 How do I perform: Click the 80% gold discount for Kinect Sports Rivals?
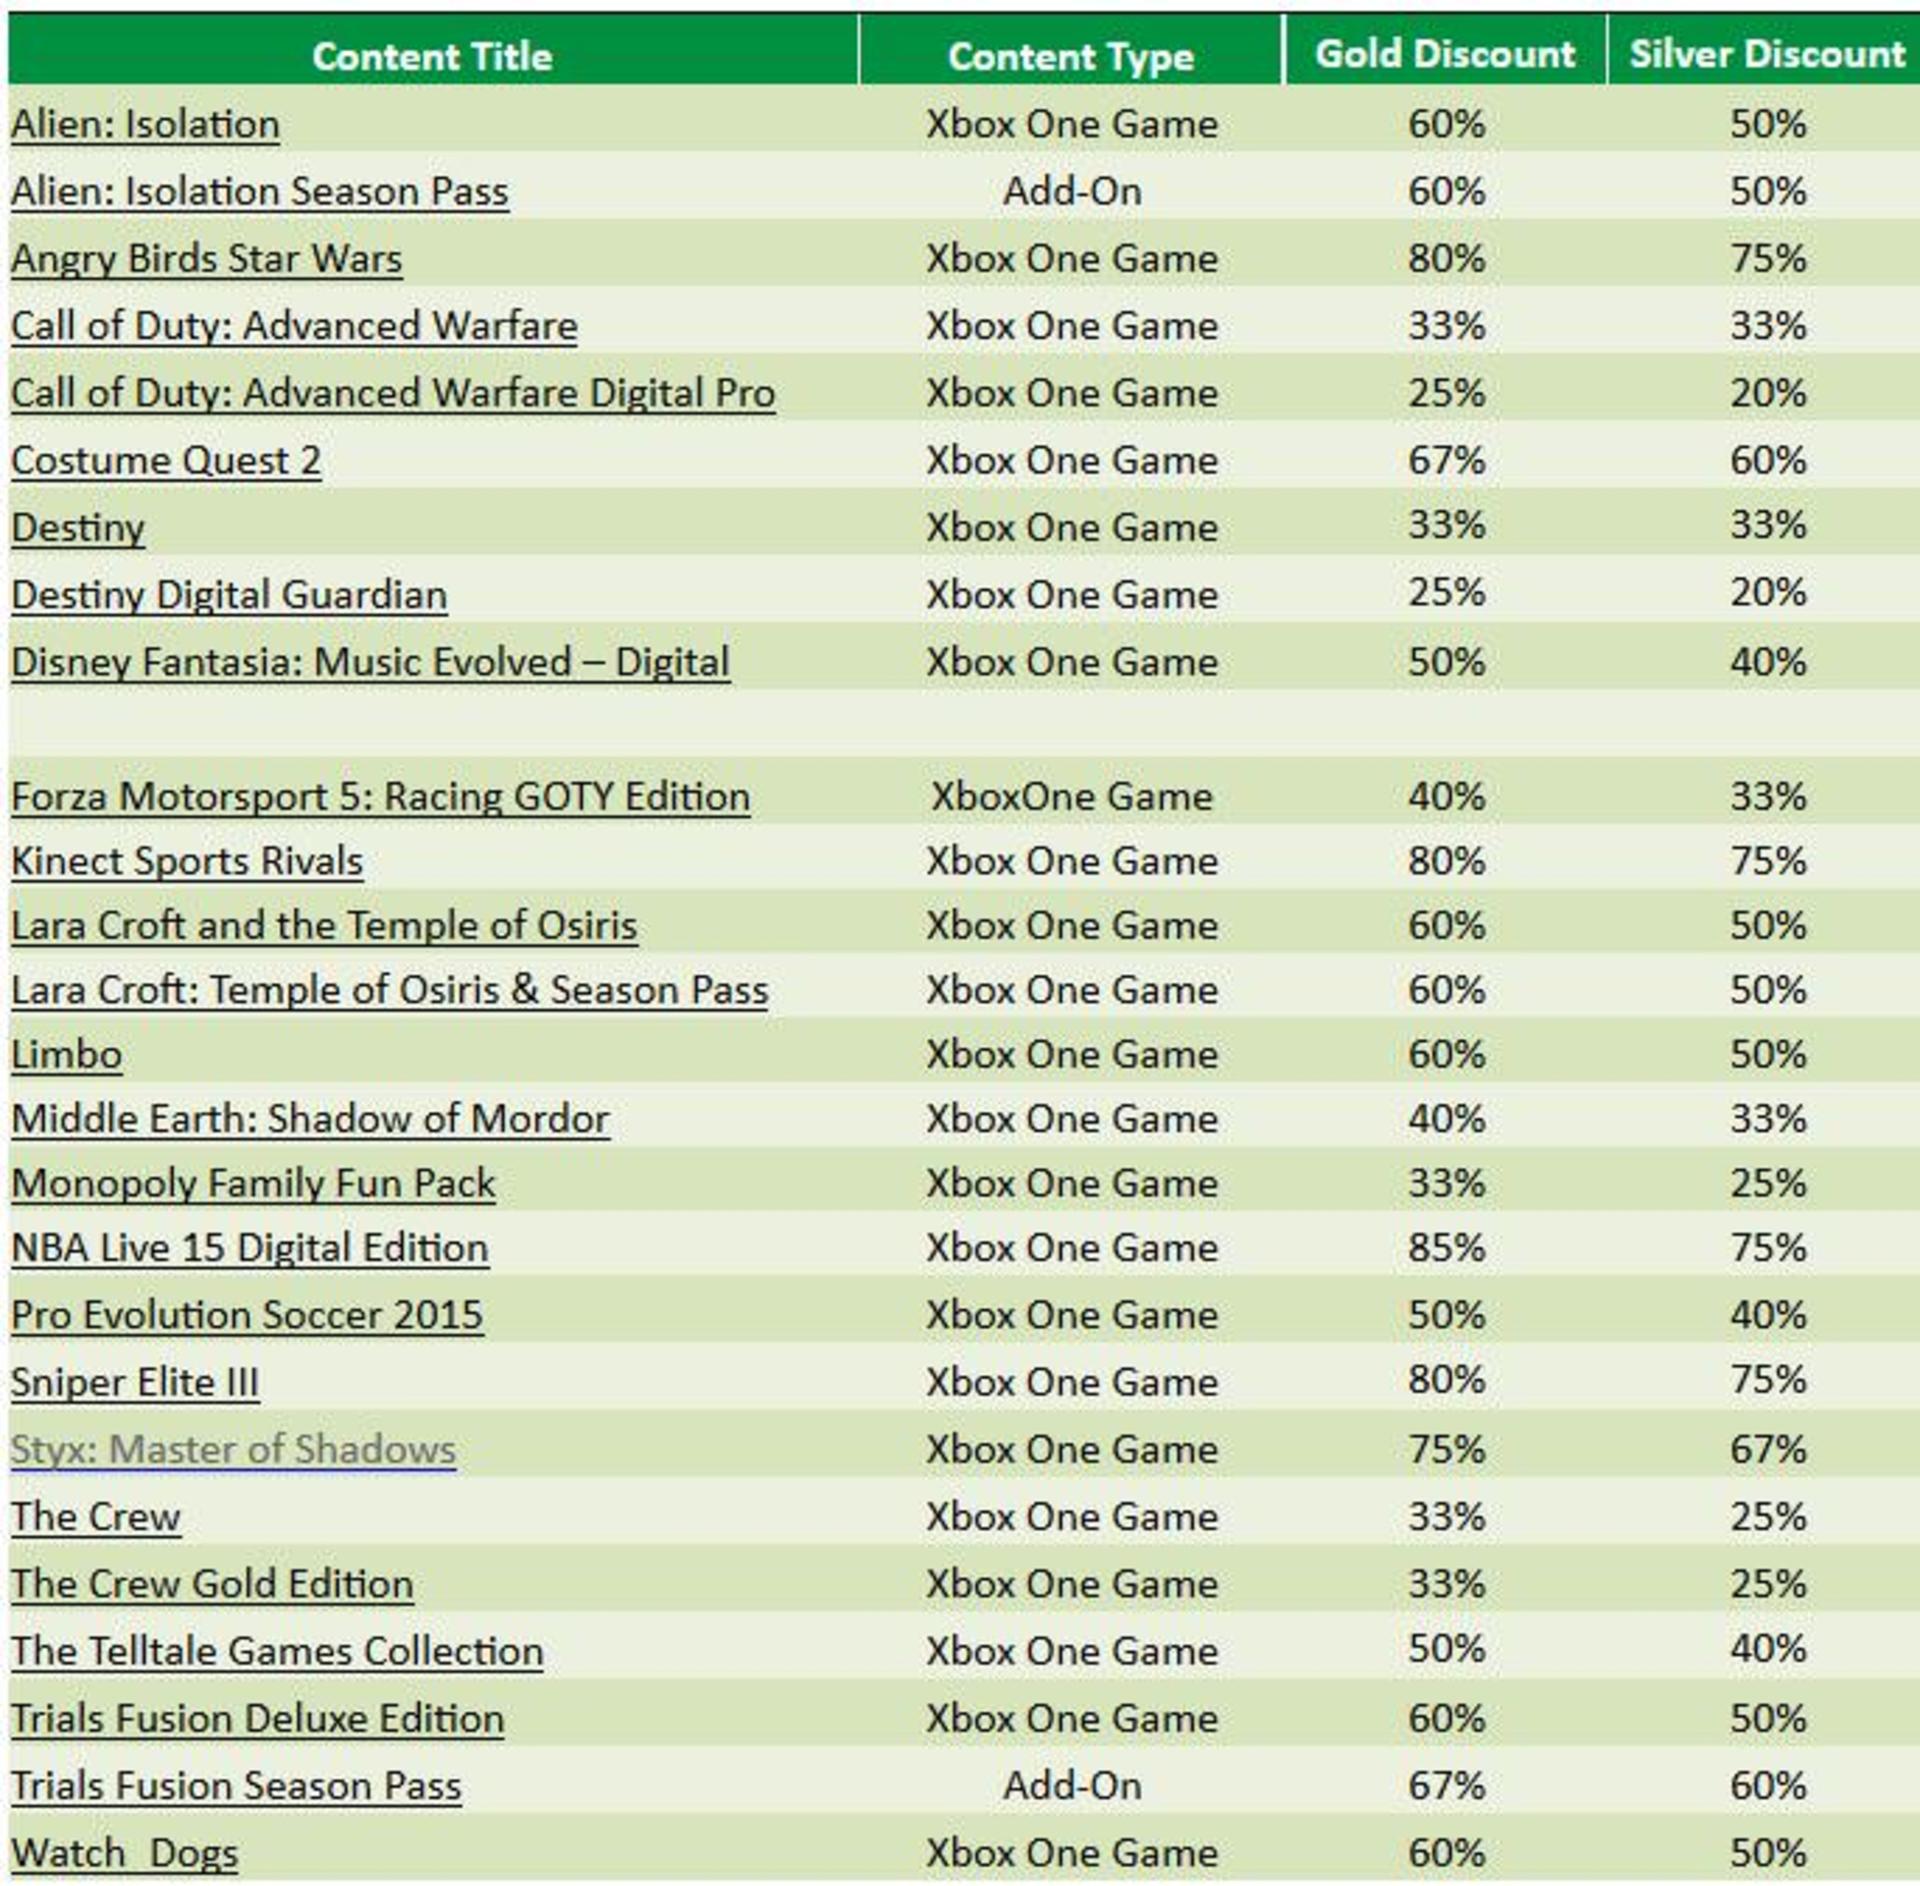coord(1447,861)
